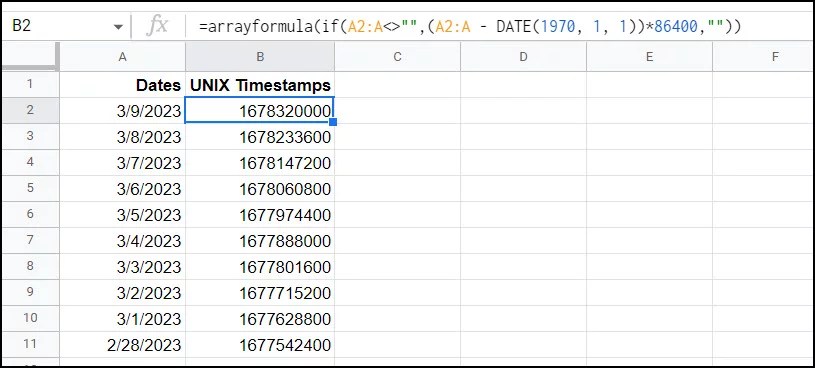Select column E header

click(649, 57)
